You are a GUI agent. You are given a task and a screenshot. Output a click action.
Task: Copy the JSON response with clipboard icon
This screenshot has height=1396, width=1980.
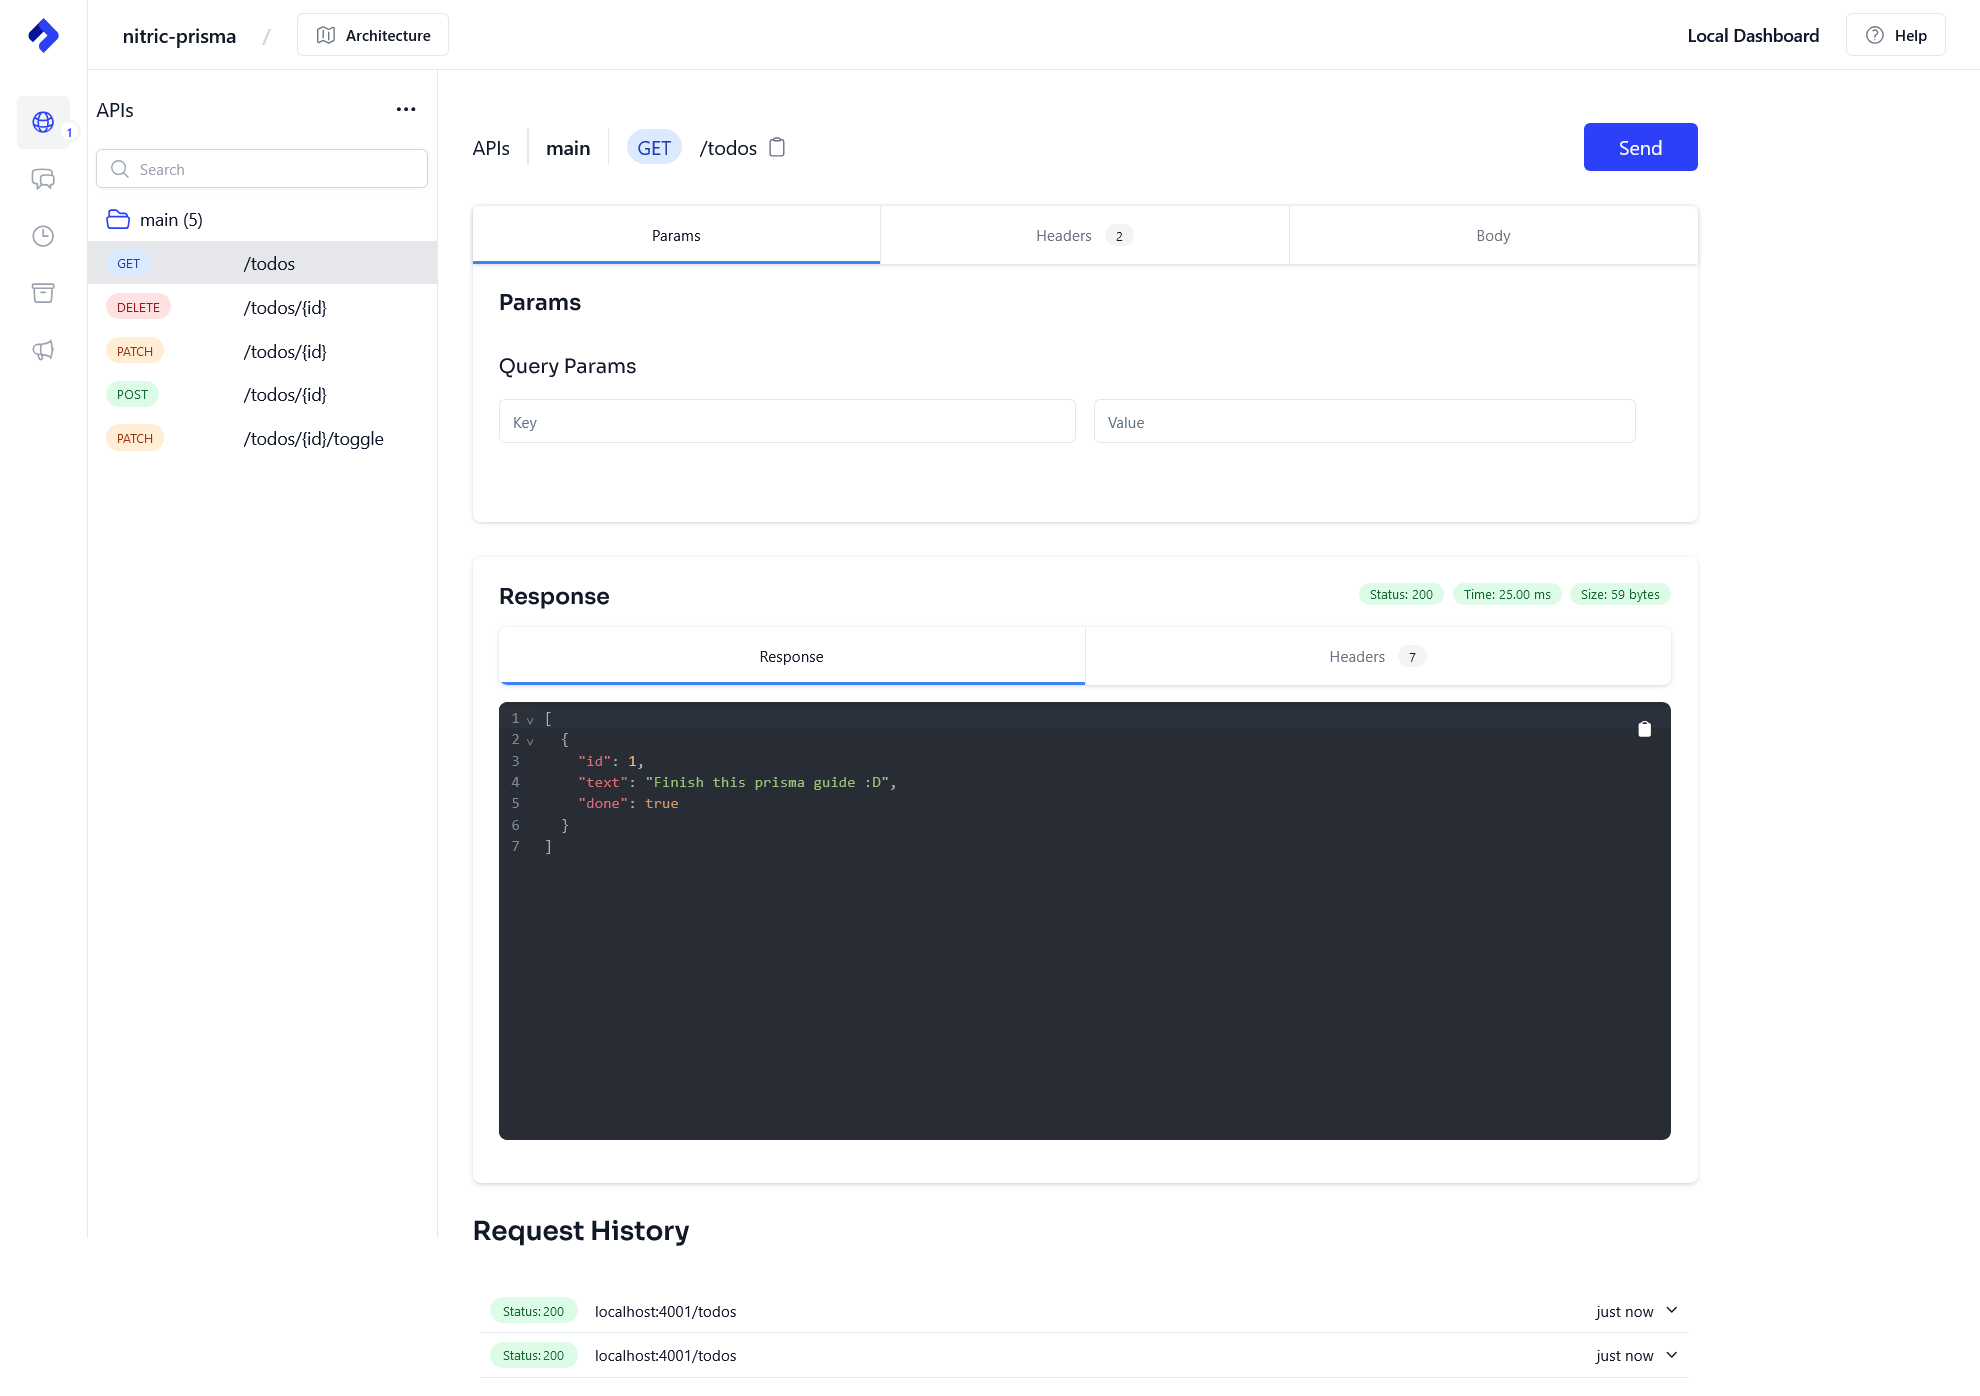pos(1645,729)
